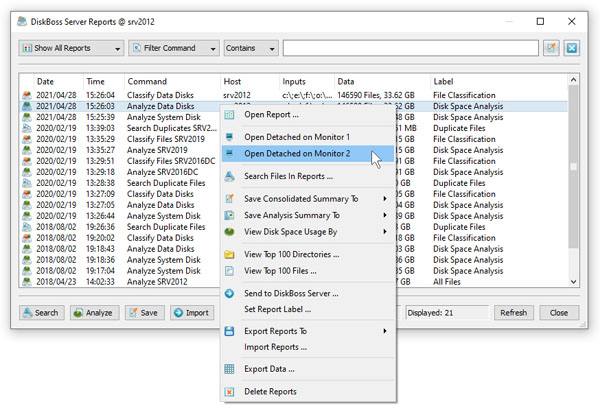Click the Save Analysis Summary icon

(229, 215)
